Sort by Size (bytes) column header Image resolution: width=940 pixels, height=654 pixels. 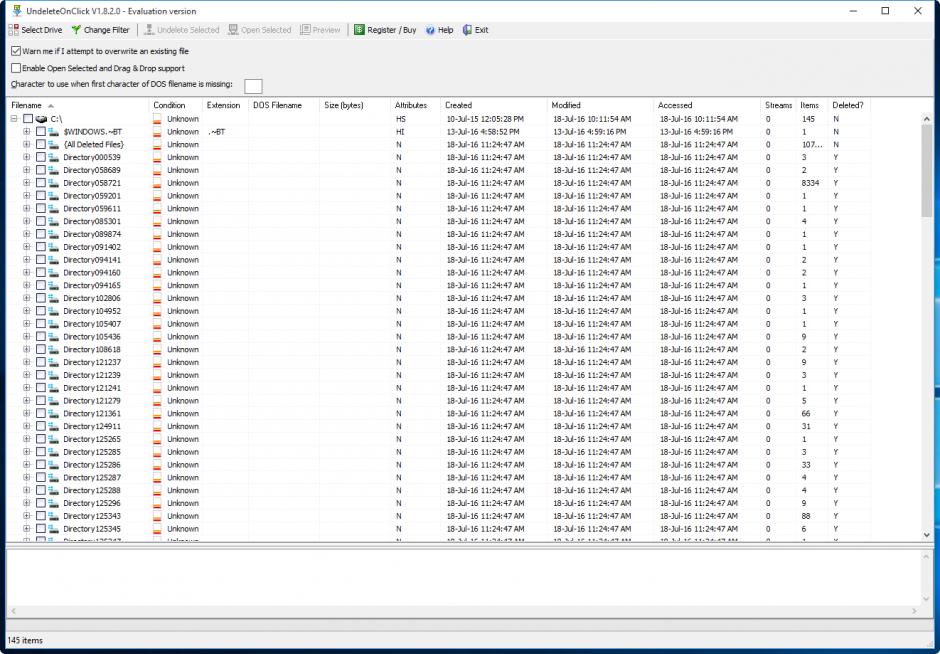click(355, 105)
